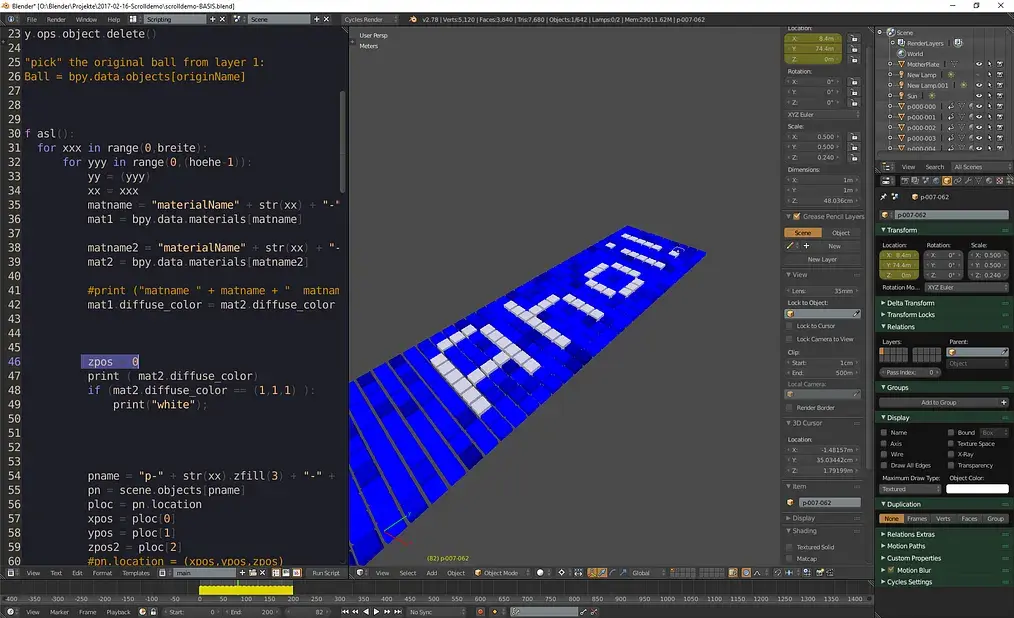Enable the X-Ray display checkbox
The image size is (1014, 618).
[951, 454]
